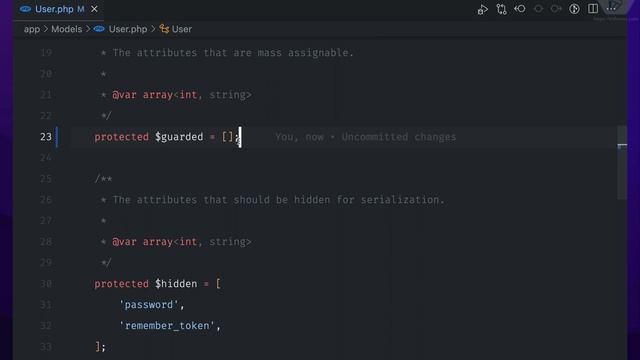
Task: Click the User.php breadcrumb segment
Action: (128, 29)
